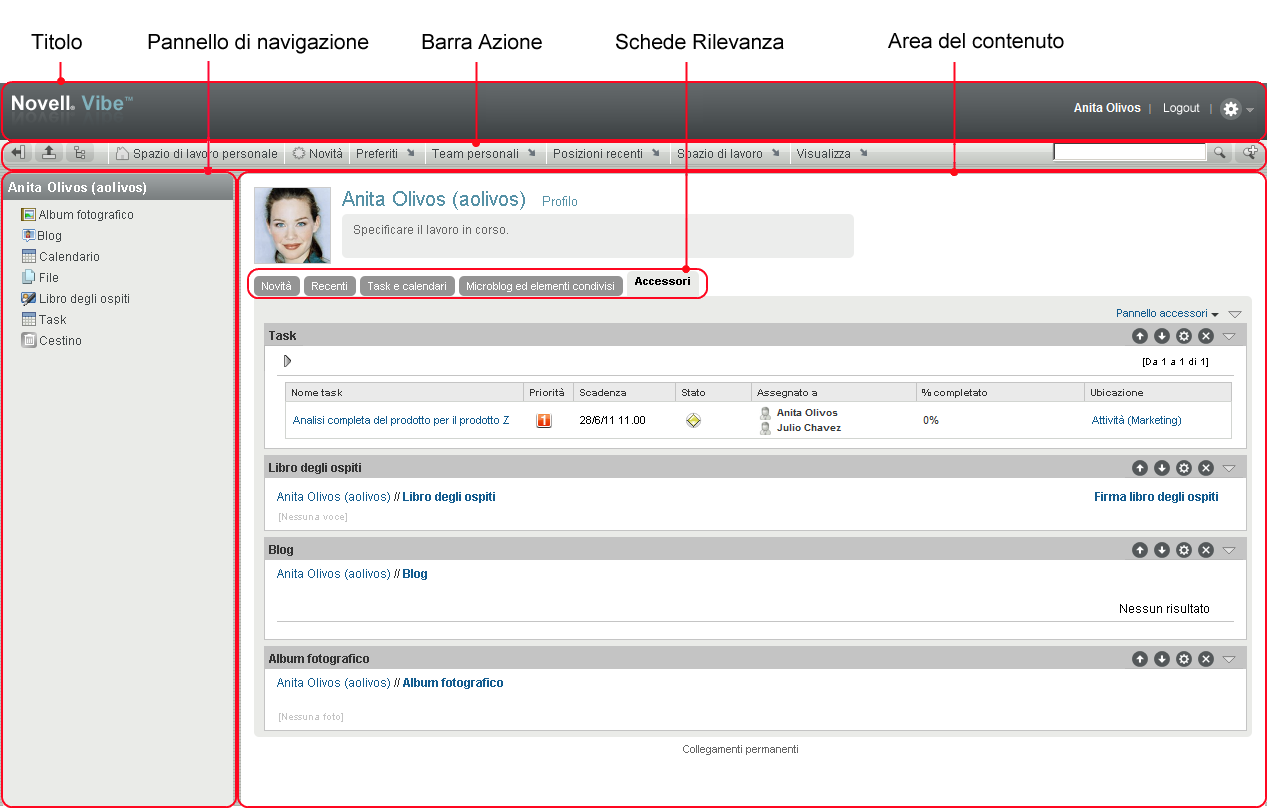
Task: Switch to the Task e calendari tab
Action: pyautogui.click(x=407, y=286)
